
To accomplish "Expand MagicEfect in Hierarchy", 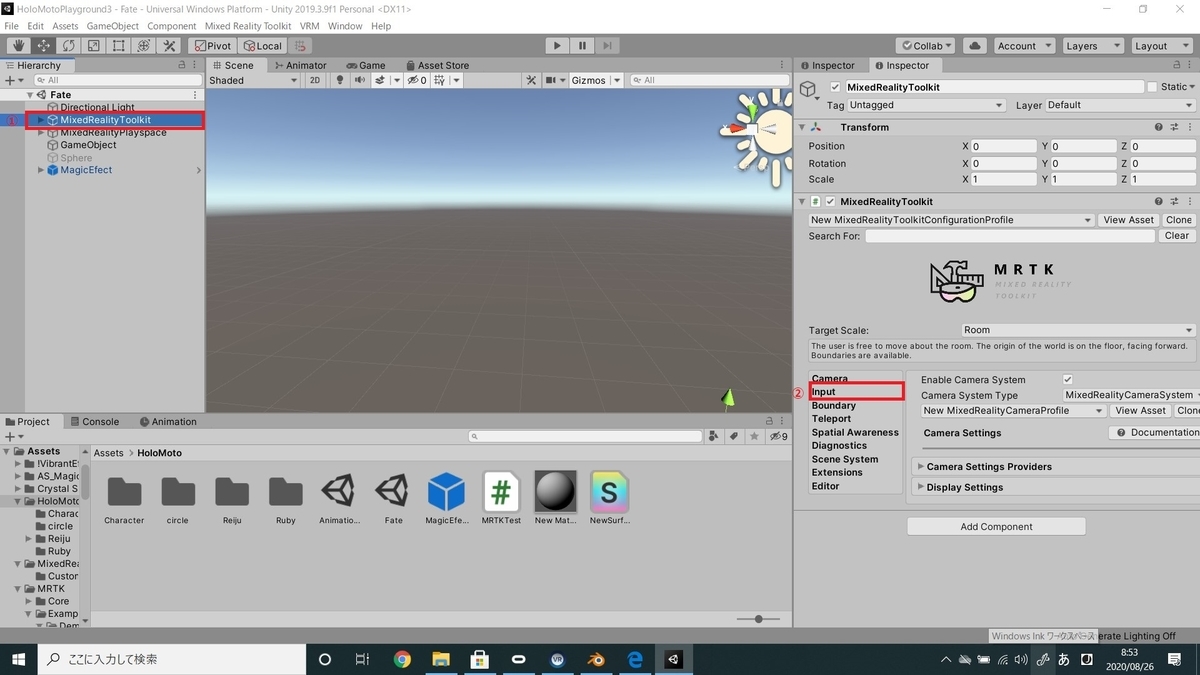I will pos(41,170).
